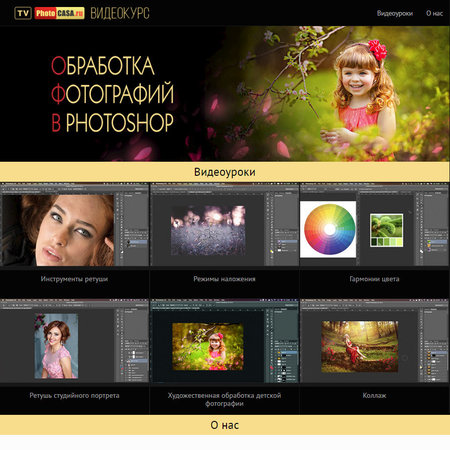Open the Режимы наложения video thumbnail
Viewport: 450px width, 450px height.
[224, 224]
